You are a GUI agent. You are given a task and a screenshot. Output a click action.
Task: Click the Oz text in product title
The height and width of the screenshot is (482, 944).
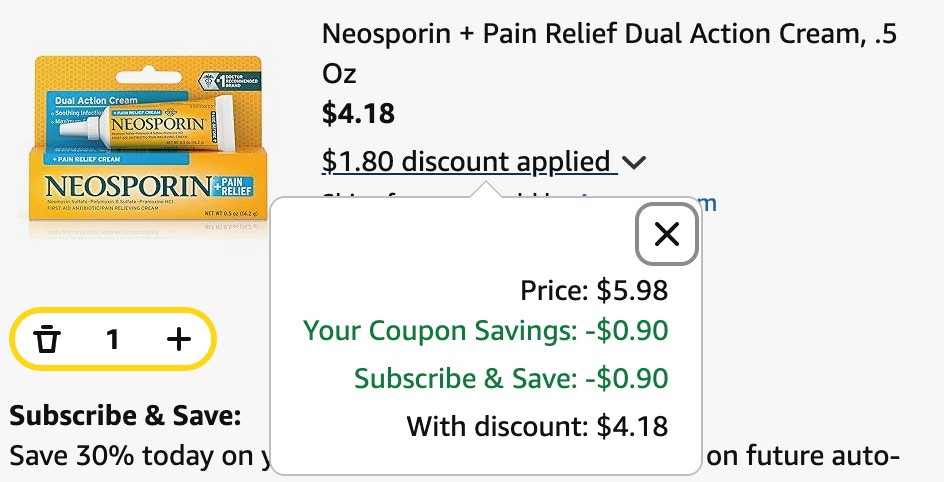339,73
